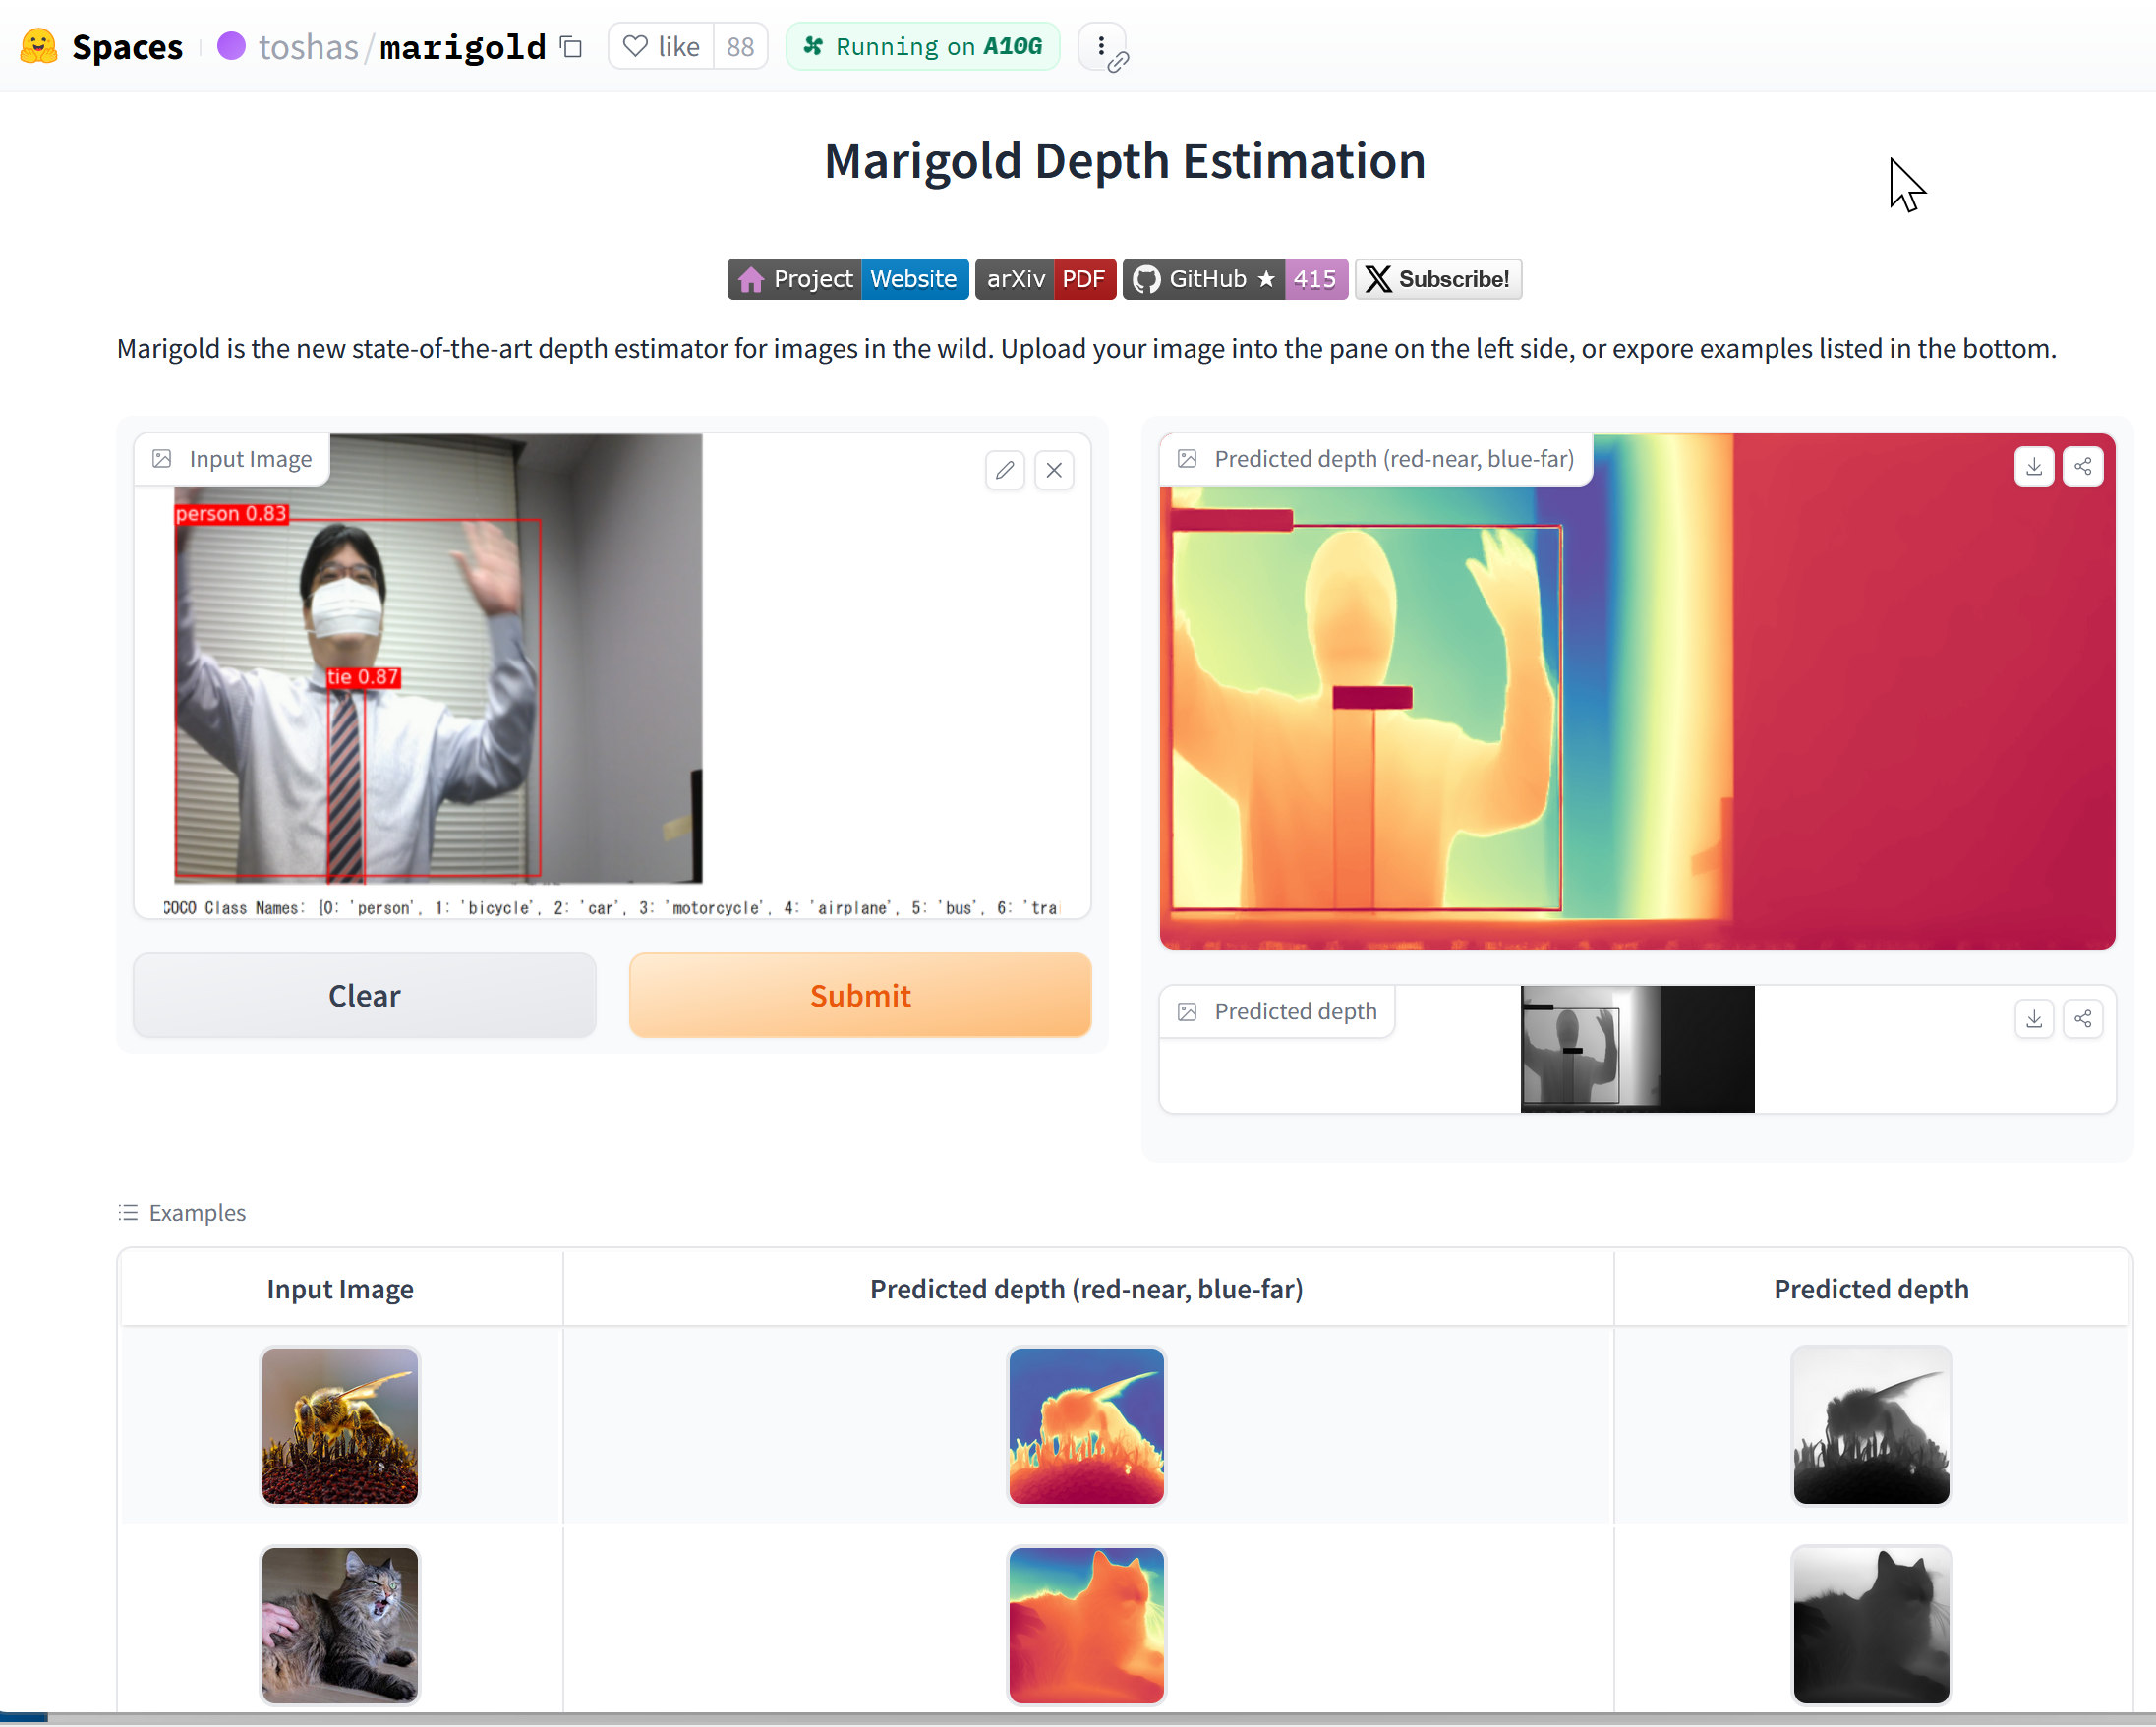Open the three-dot more options menu
2156x1727 pixels.
coord(1101,47)
